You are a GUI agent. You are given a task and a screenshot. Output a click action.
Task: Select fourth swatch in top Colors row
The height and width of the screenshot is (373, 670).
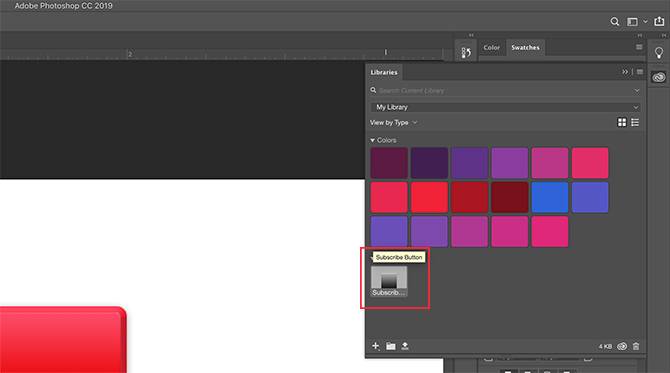point(509,163)
